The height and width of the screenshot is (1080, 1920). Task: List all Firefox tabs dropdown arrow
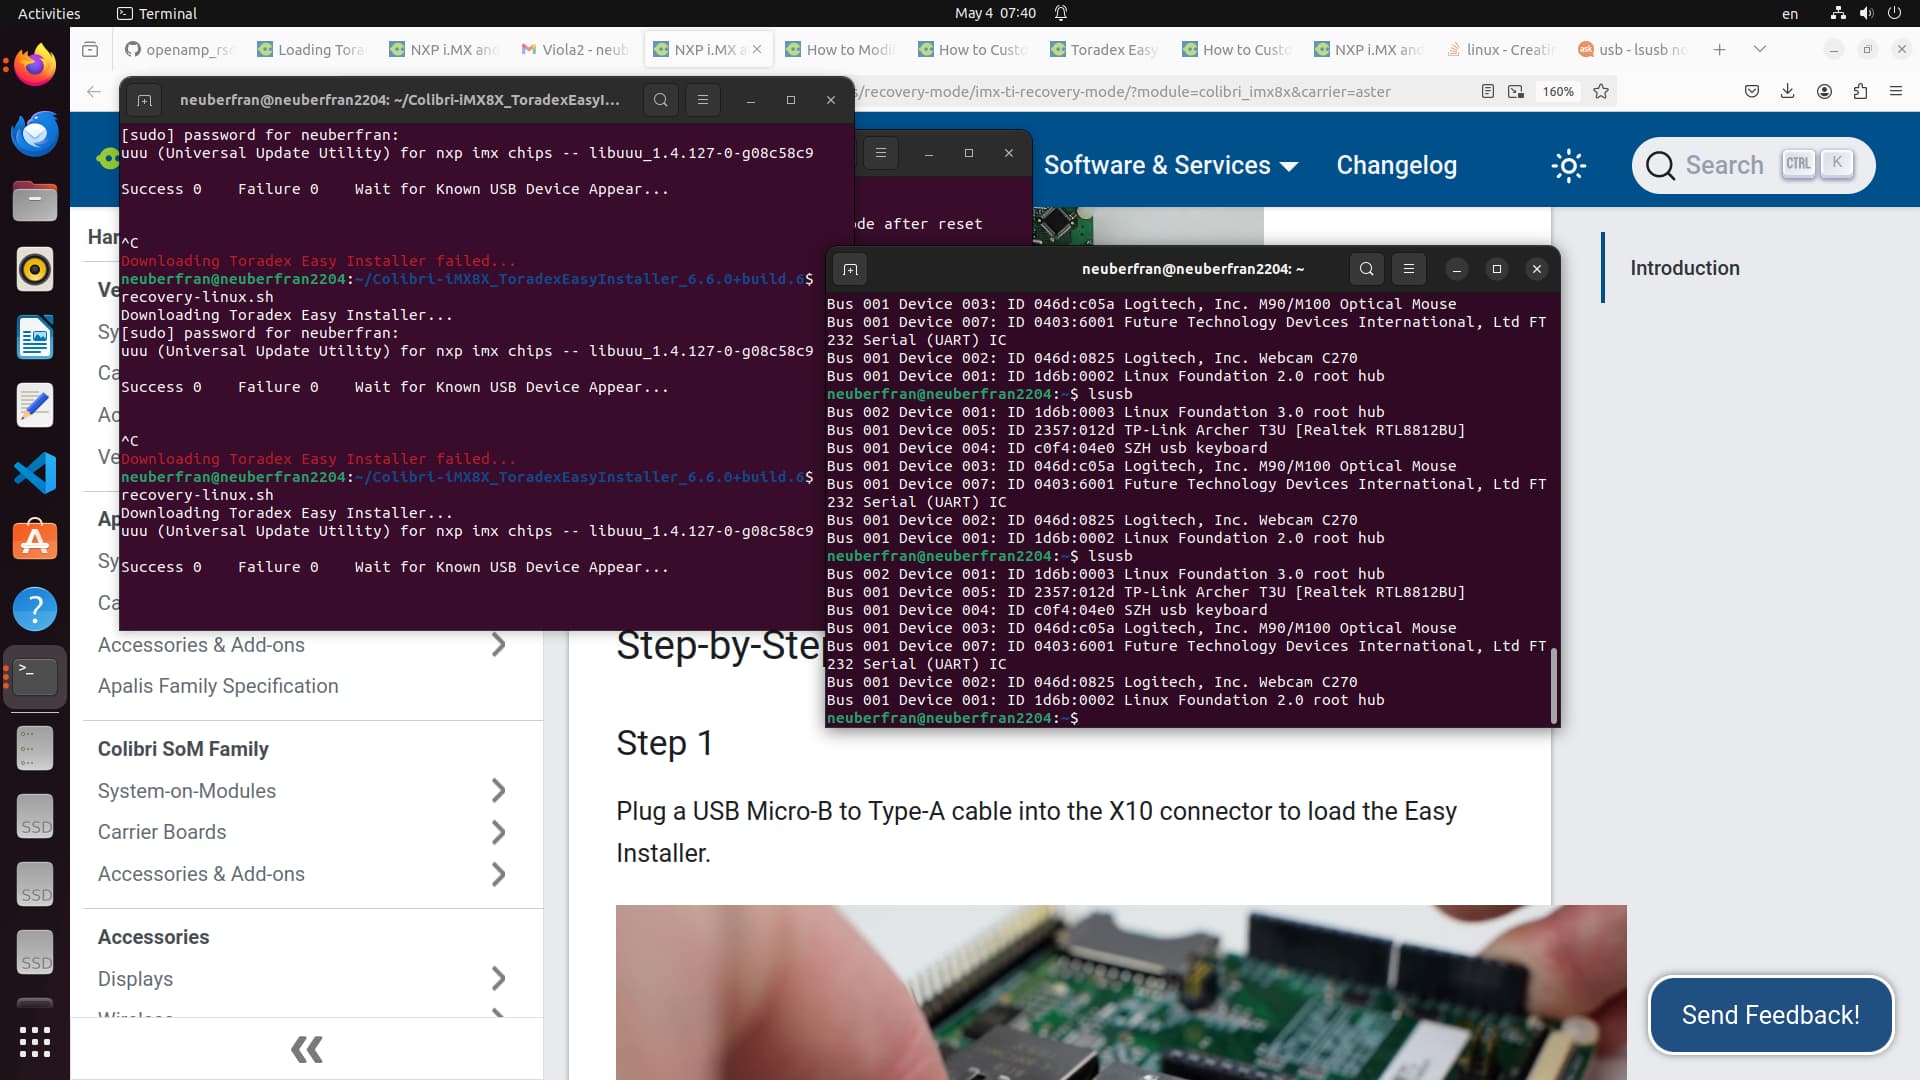pos(1760,49)
